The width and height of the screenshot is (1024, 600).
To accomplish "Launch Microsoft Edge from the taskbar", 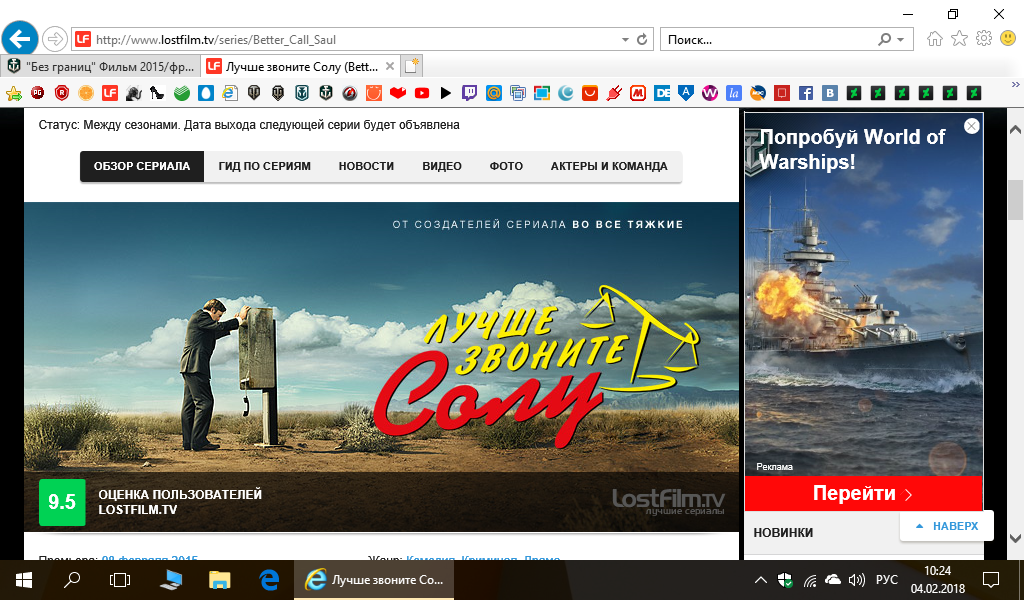I will coord(268,580).
